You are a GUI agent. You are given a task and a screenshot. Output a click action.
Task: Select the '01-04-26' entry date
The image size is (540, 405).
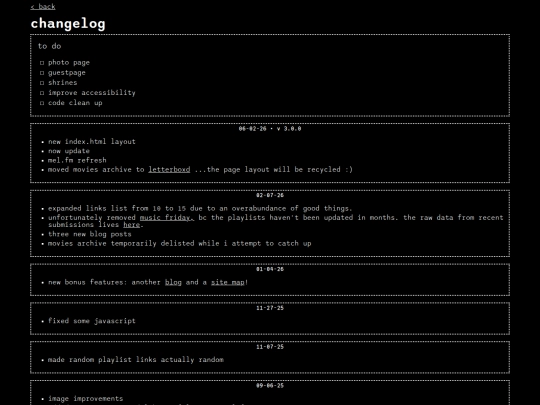coord(270,269)
